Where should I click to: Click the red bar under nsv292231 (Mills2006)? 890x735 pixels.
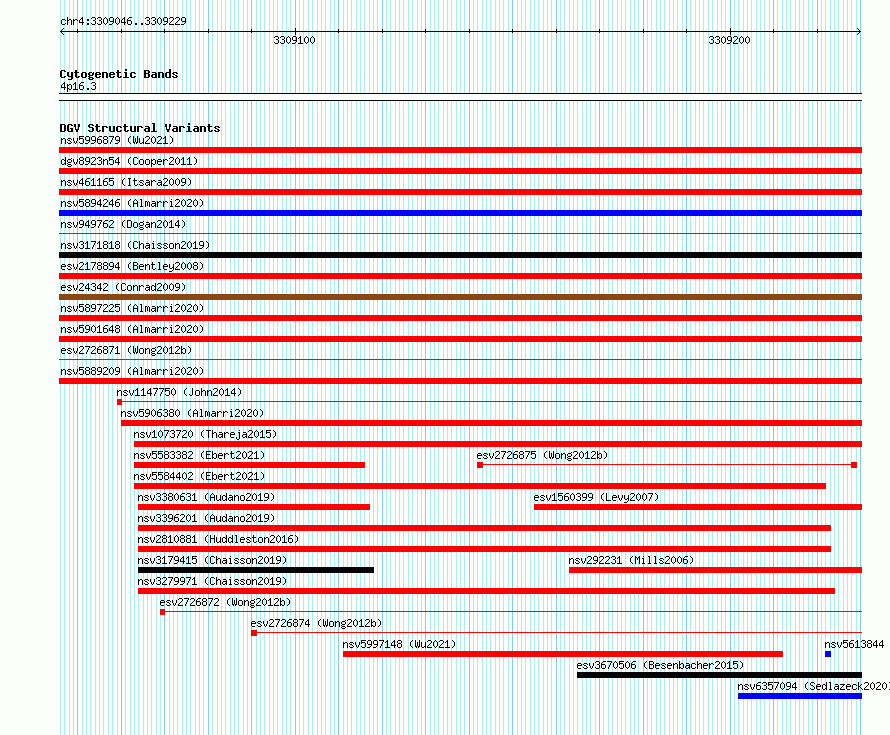coord(716,570)
